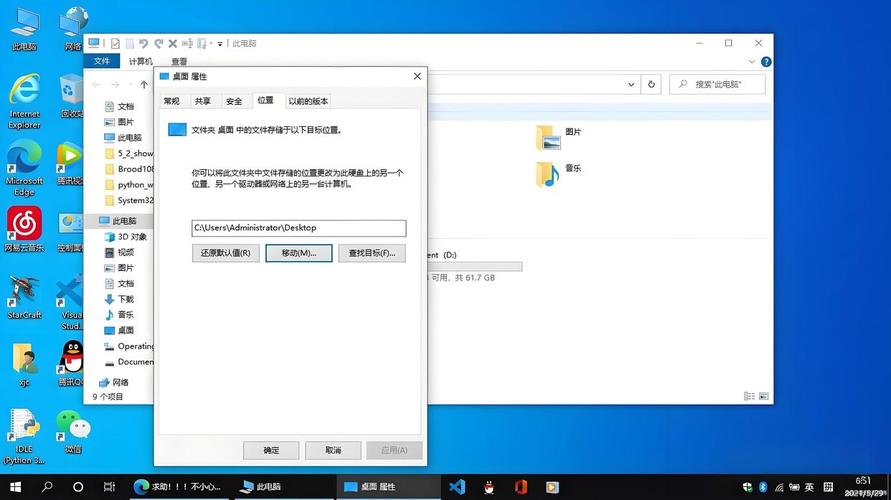
Task: Select 下载 in the navigation tree
Action: 120,299
